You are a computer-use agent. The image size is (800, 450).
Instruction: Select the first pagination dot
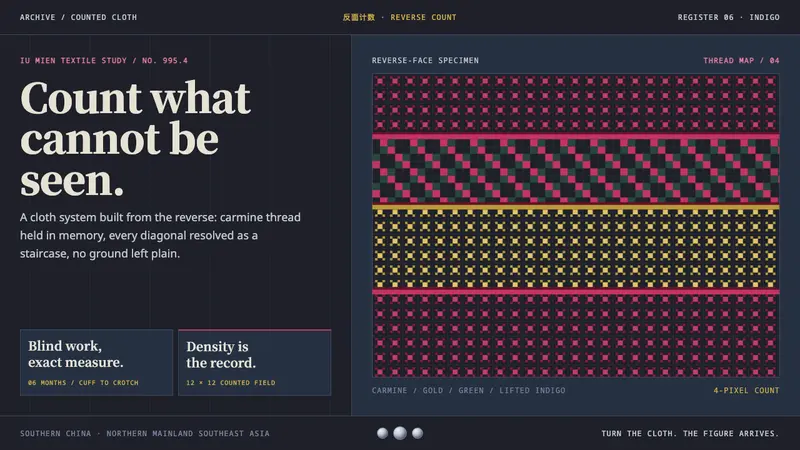pos(382,433)
